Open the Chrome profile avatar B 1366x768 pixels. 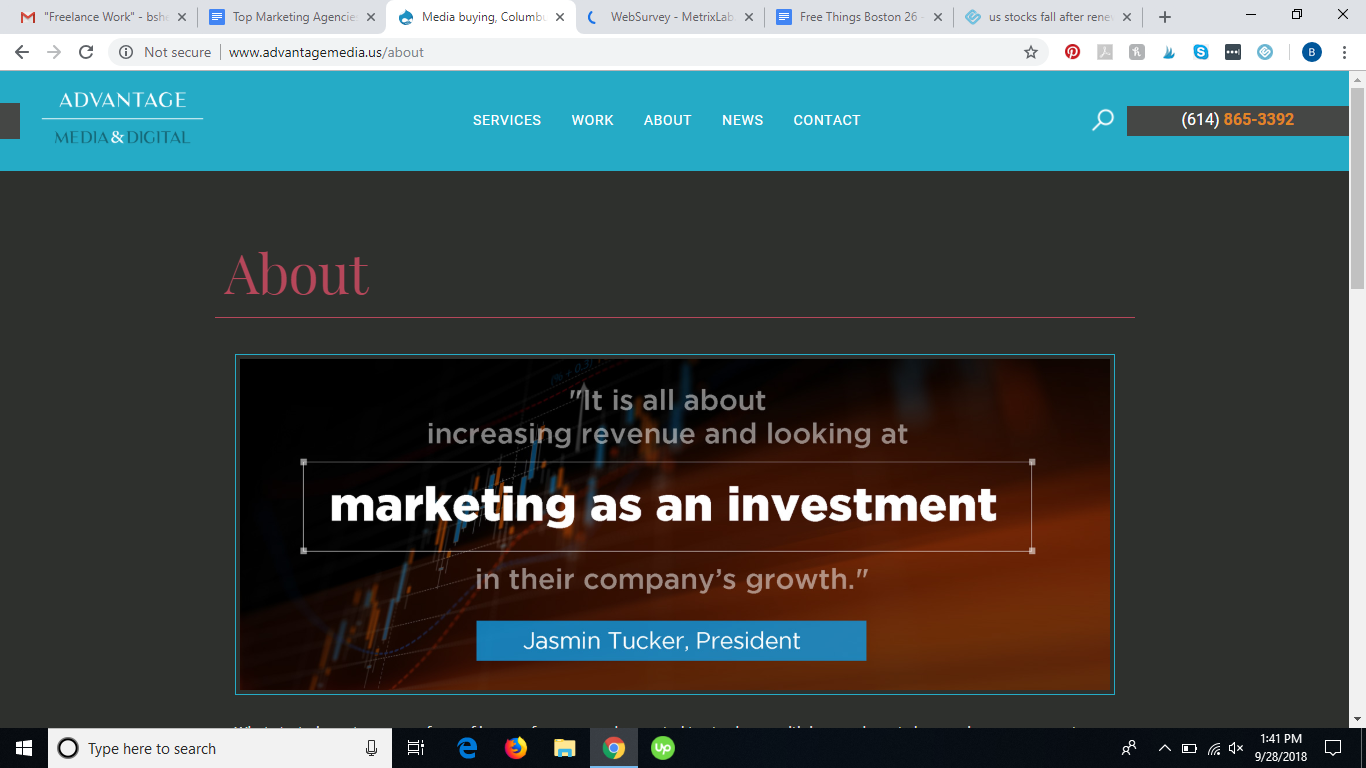click(x=1312, y=52)
